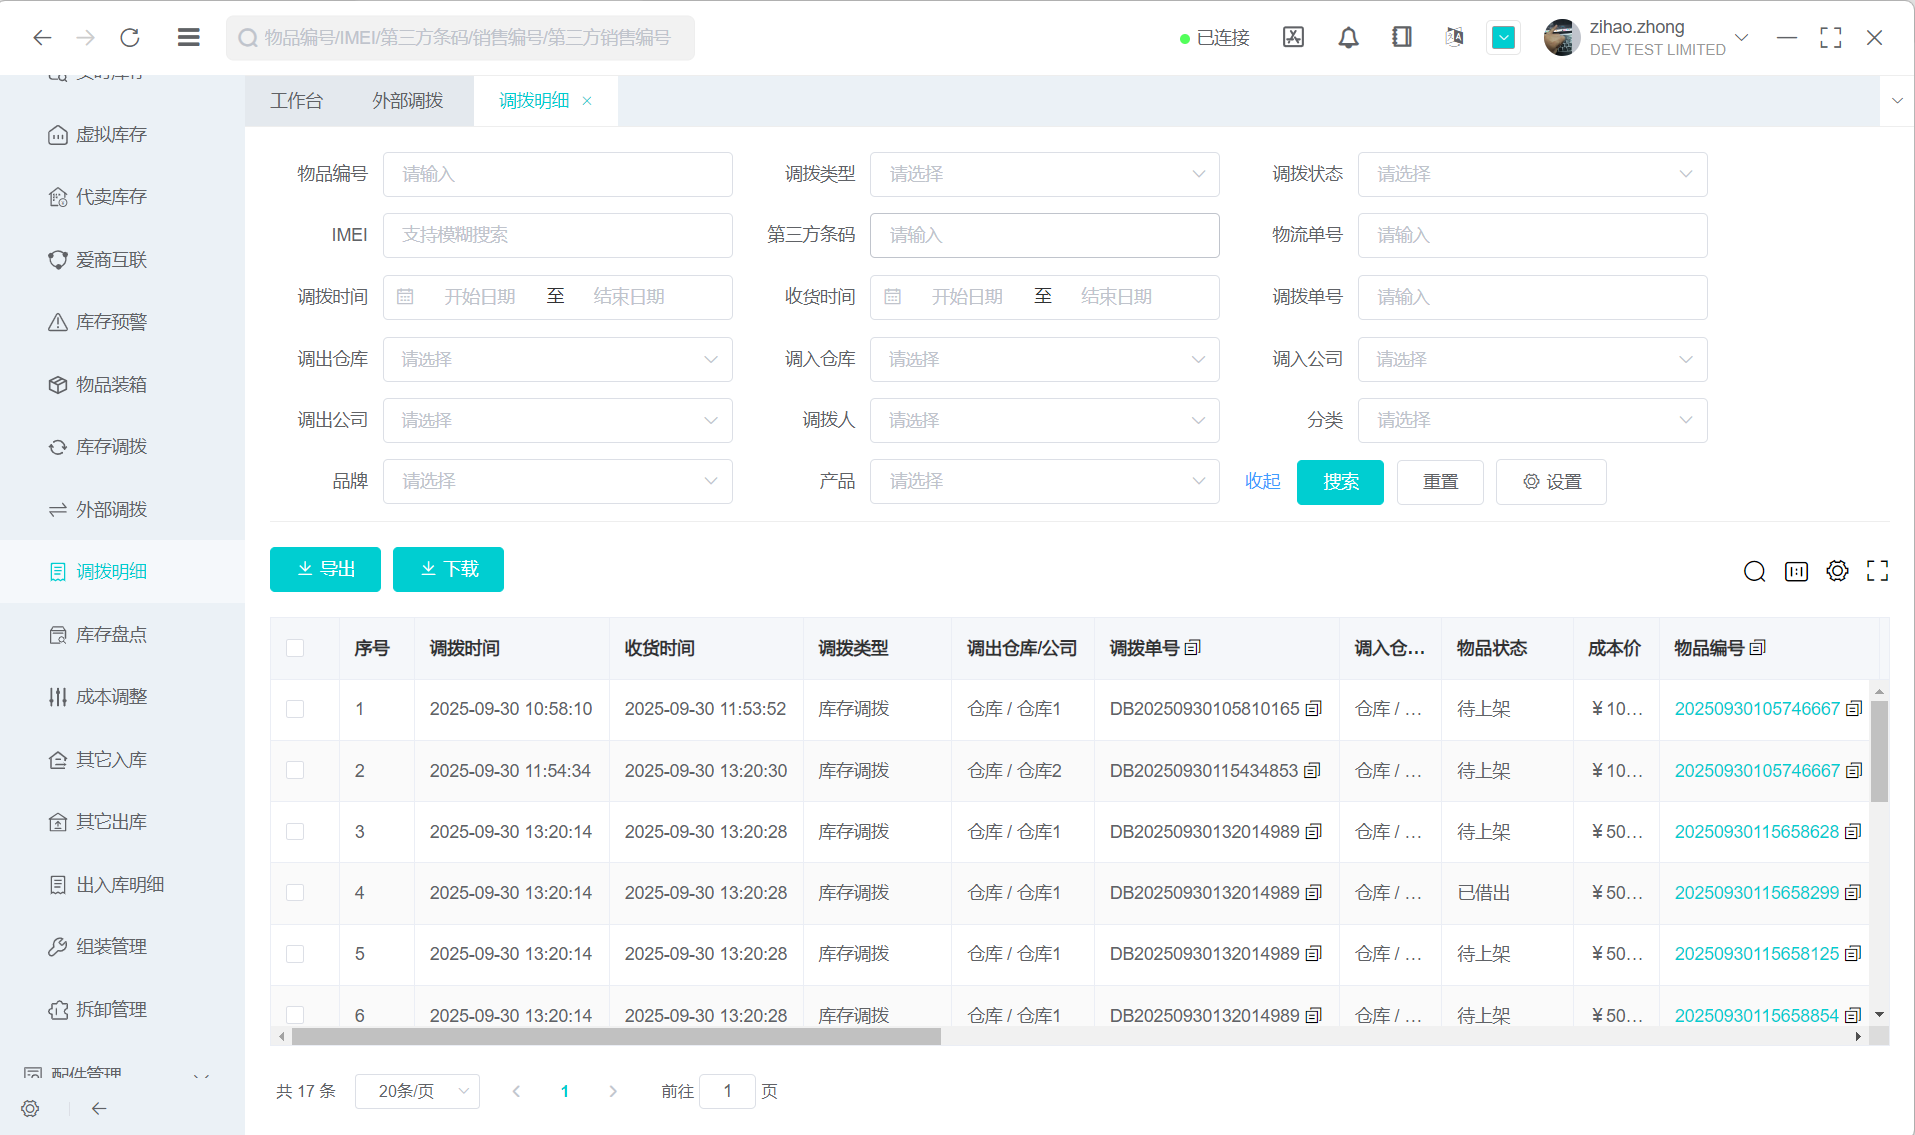Click the table density icon
Viewport: 1915px width, 1135px height.
click(1796, 571)
